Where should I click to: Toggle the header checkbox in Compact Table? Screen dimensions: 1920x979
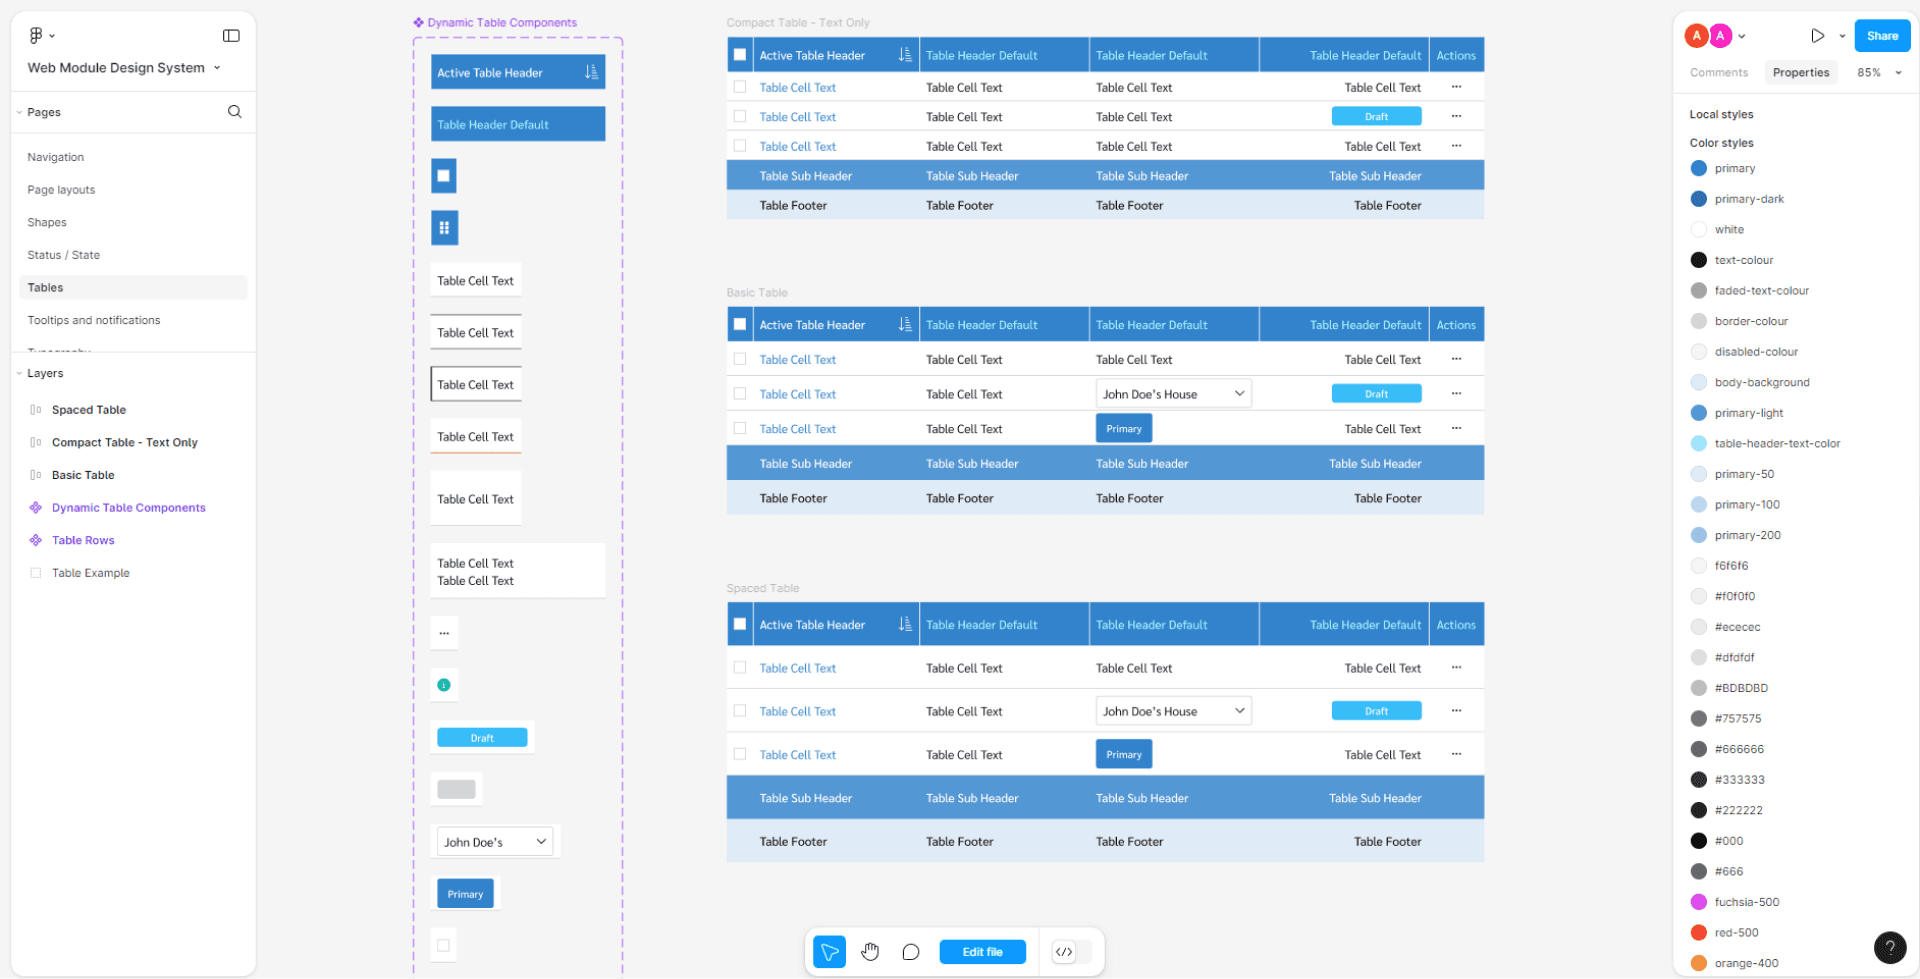click(x=740, y=54)
